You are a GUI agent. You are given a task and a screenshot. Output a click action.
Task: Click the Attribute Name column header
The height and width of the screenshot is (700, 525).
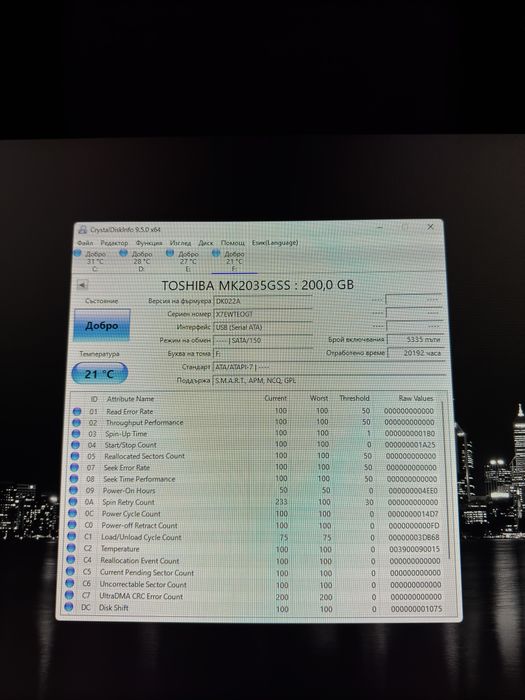[x=130, y=399]
